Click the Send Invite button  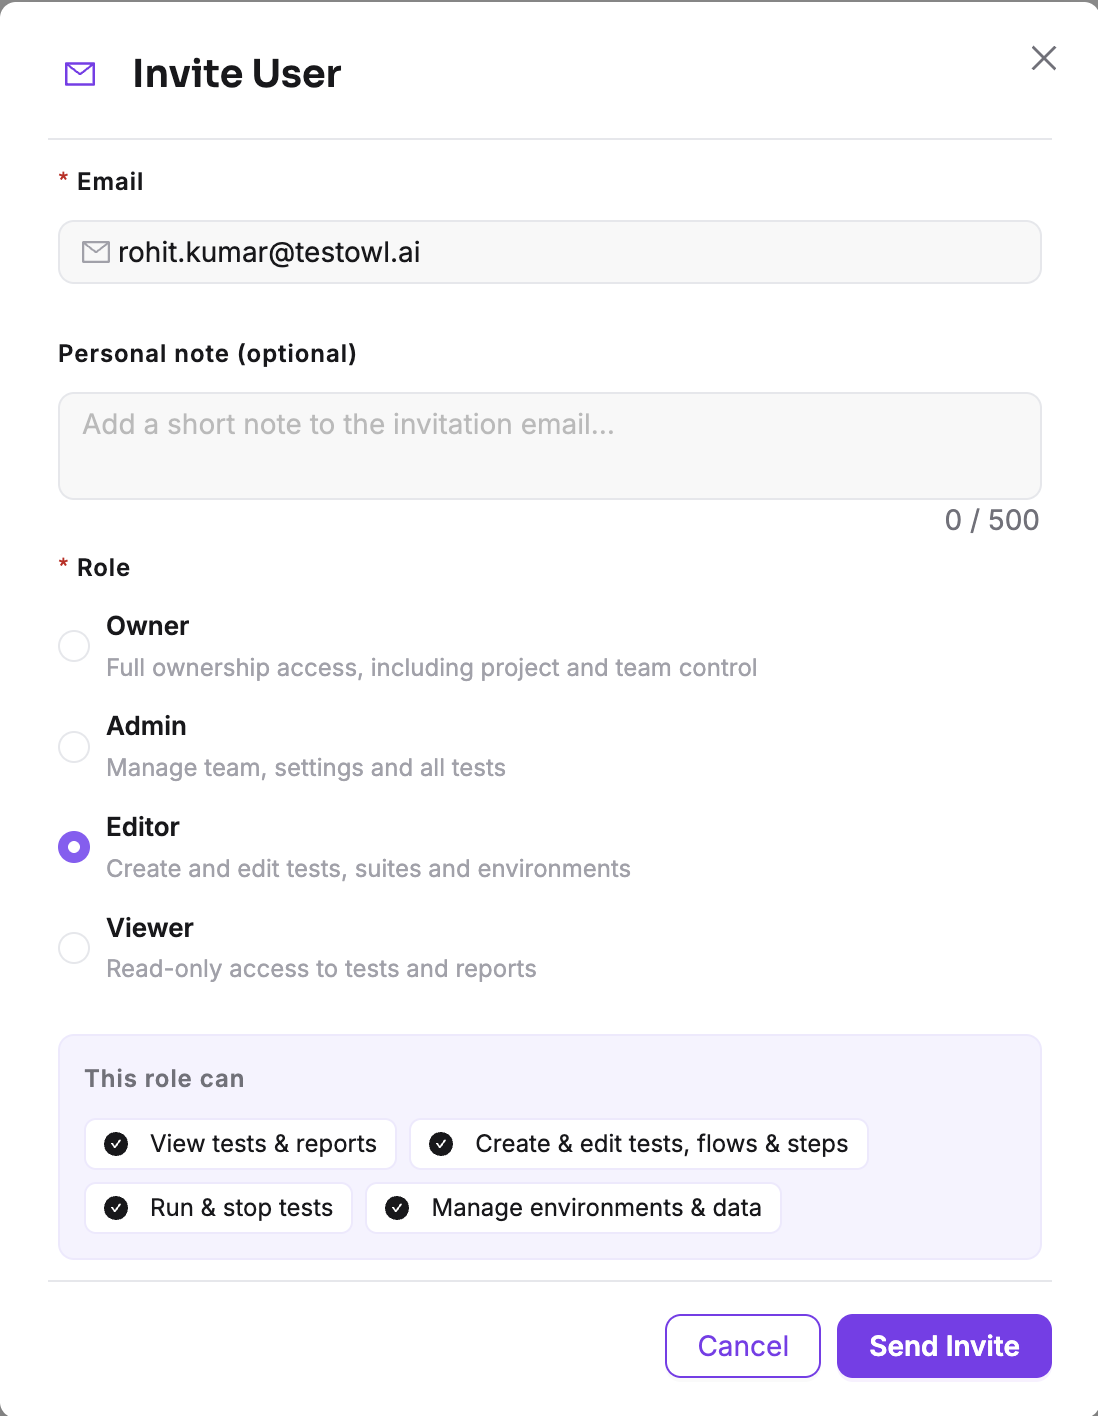[944, 1346]
